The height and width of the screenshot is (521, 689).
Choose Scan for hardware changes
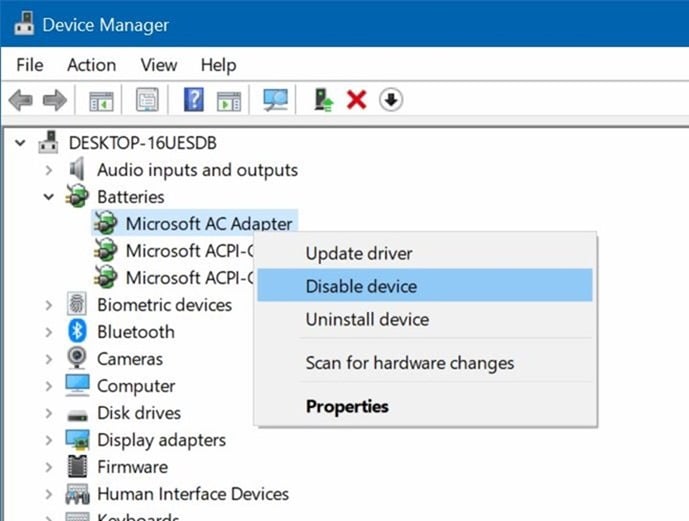click(x=425, y=363)
